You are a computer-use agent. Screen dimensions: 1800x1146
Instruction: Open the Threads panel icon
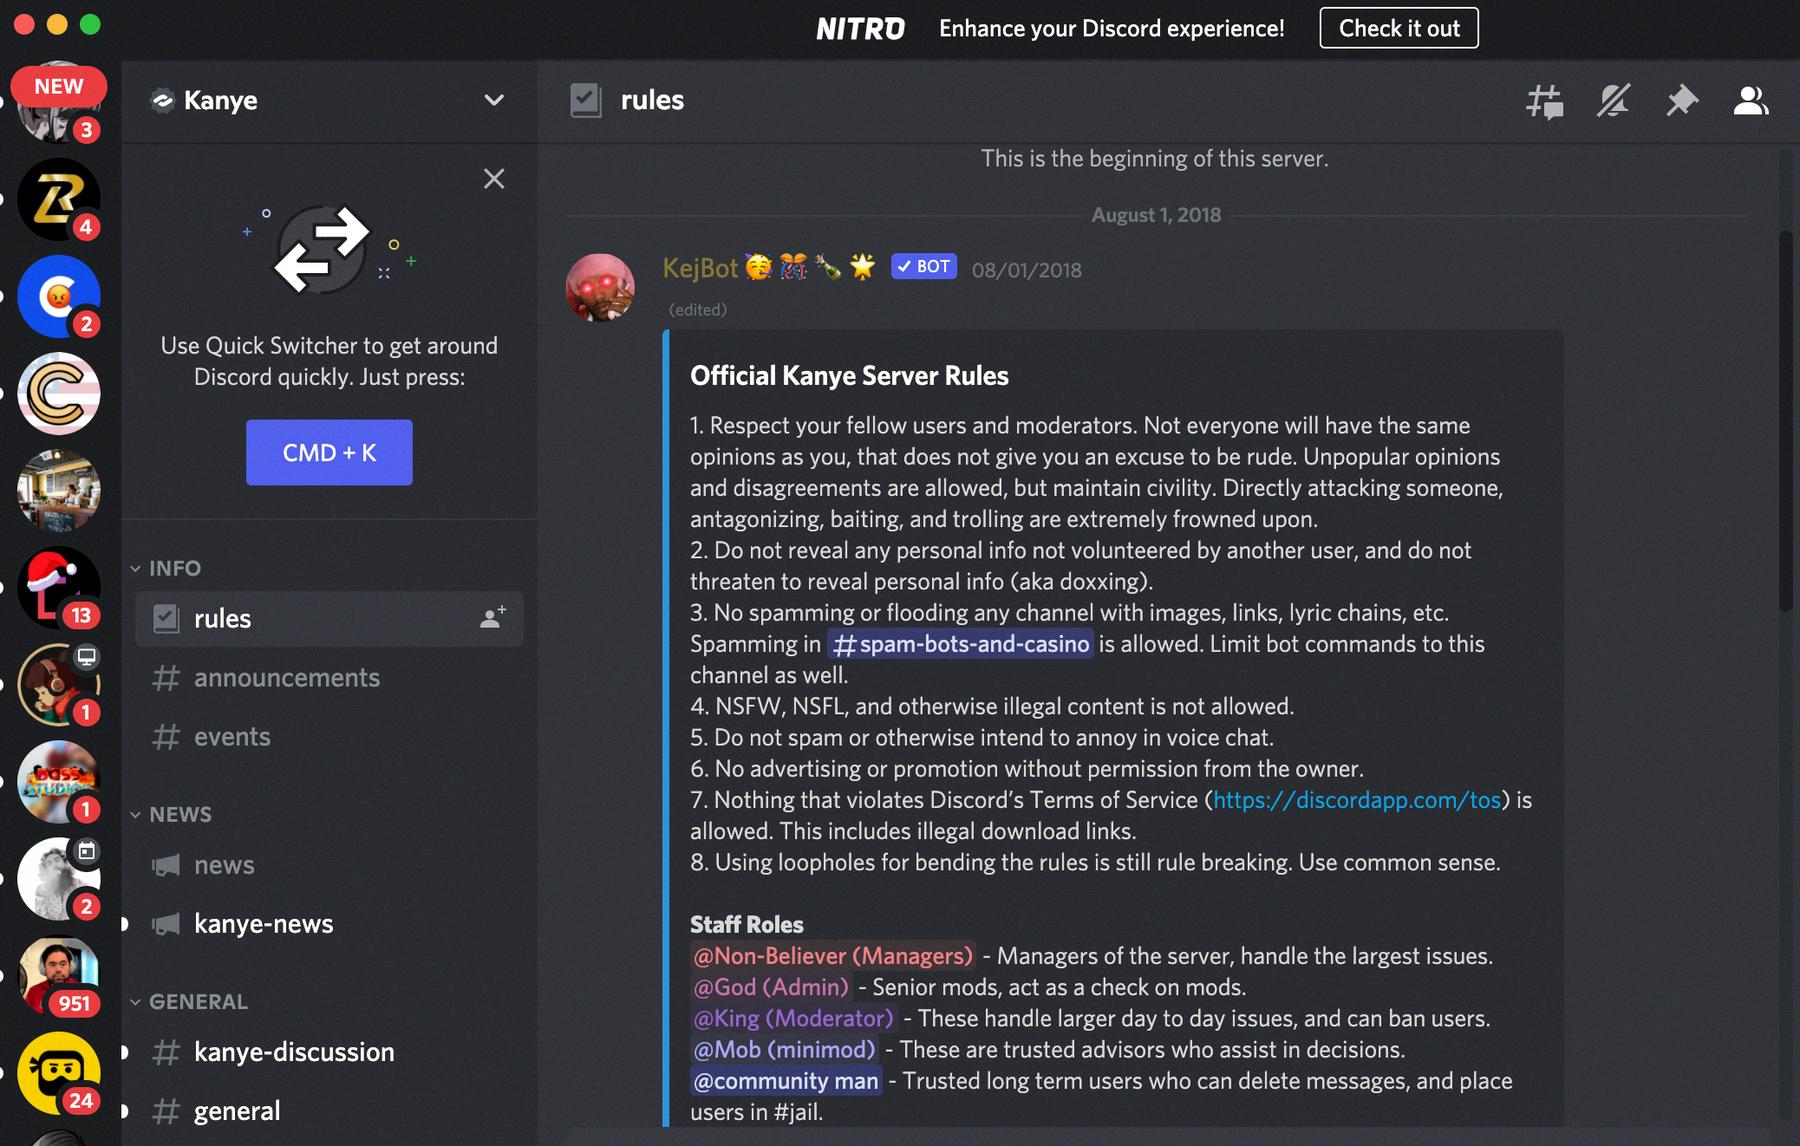point(1545,100)
